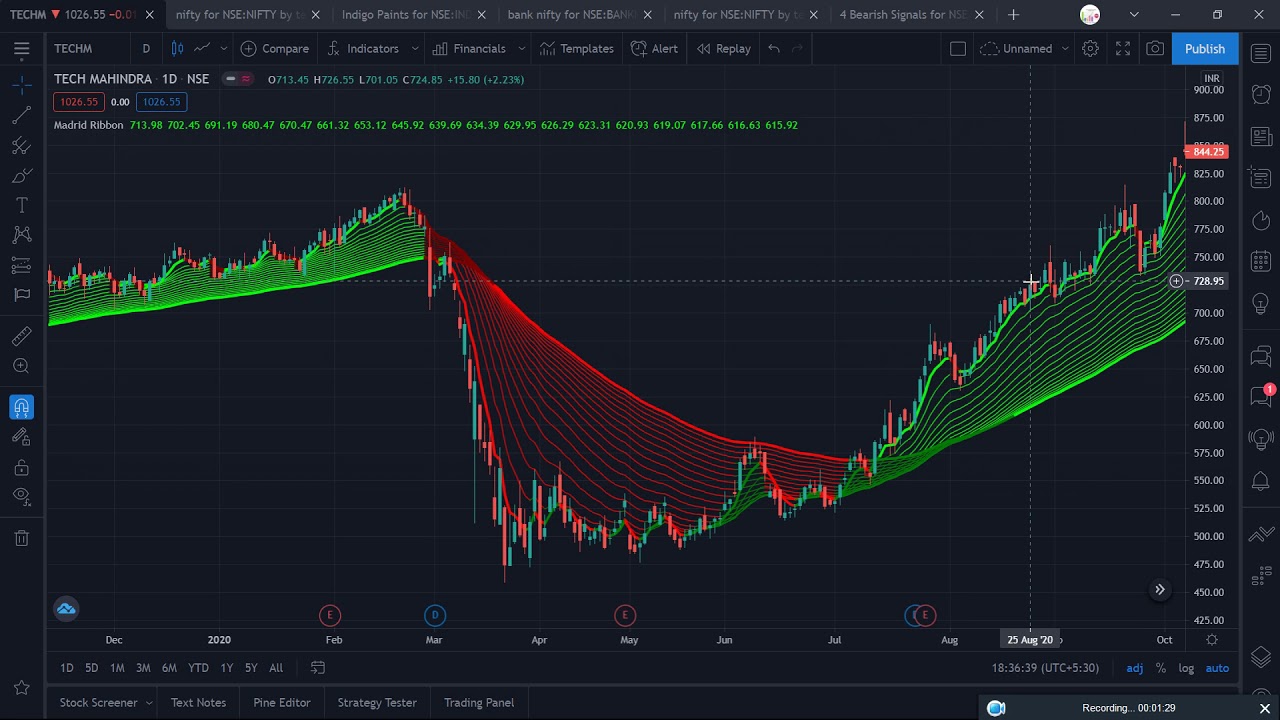Open indicator Templates menu
Viewport: 1280px width, 720px height.
[577, 48]
